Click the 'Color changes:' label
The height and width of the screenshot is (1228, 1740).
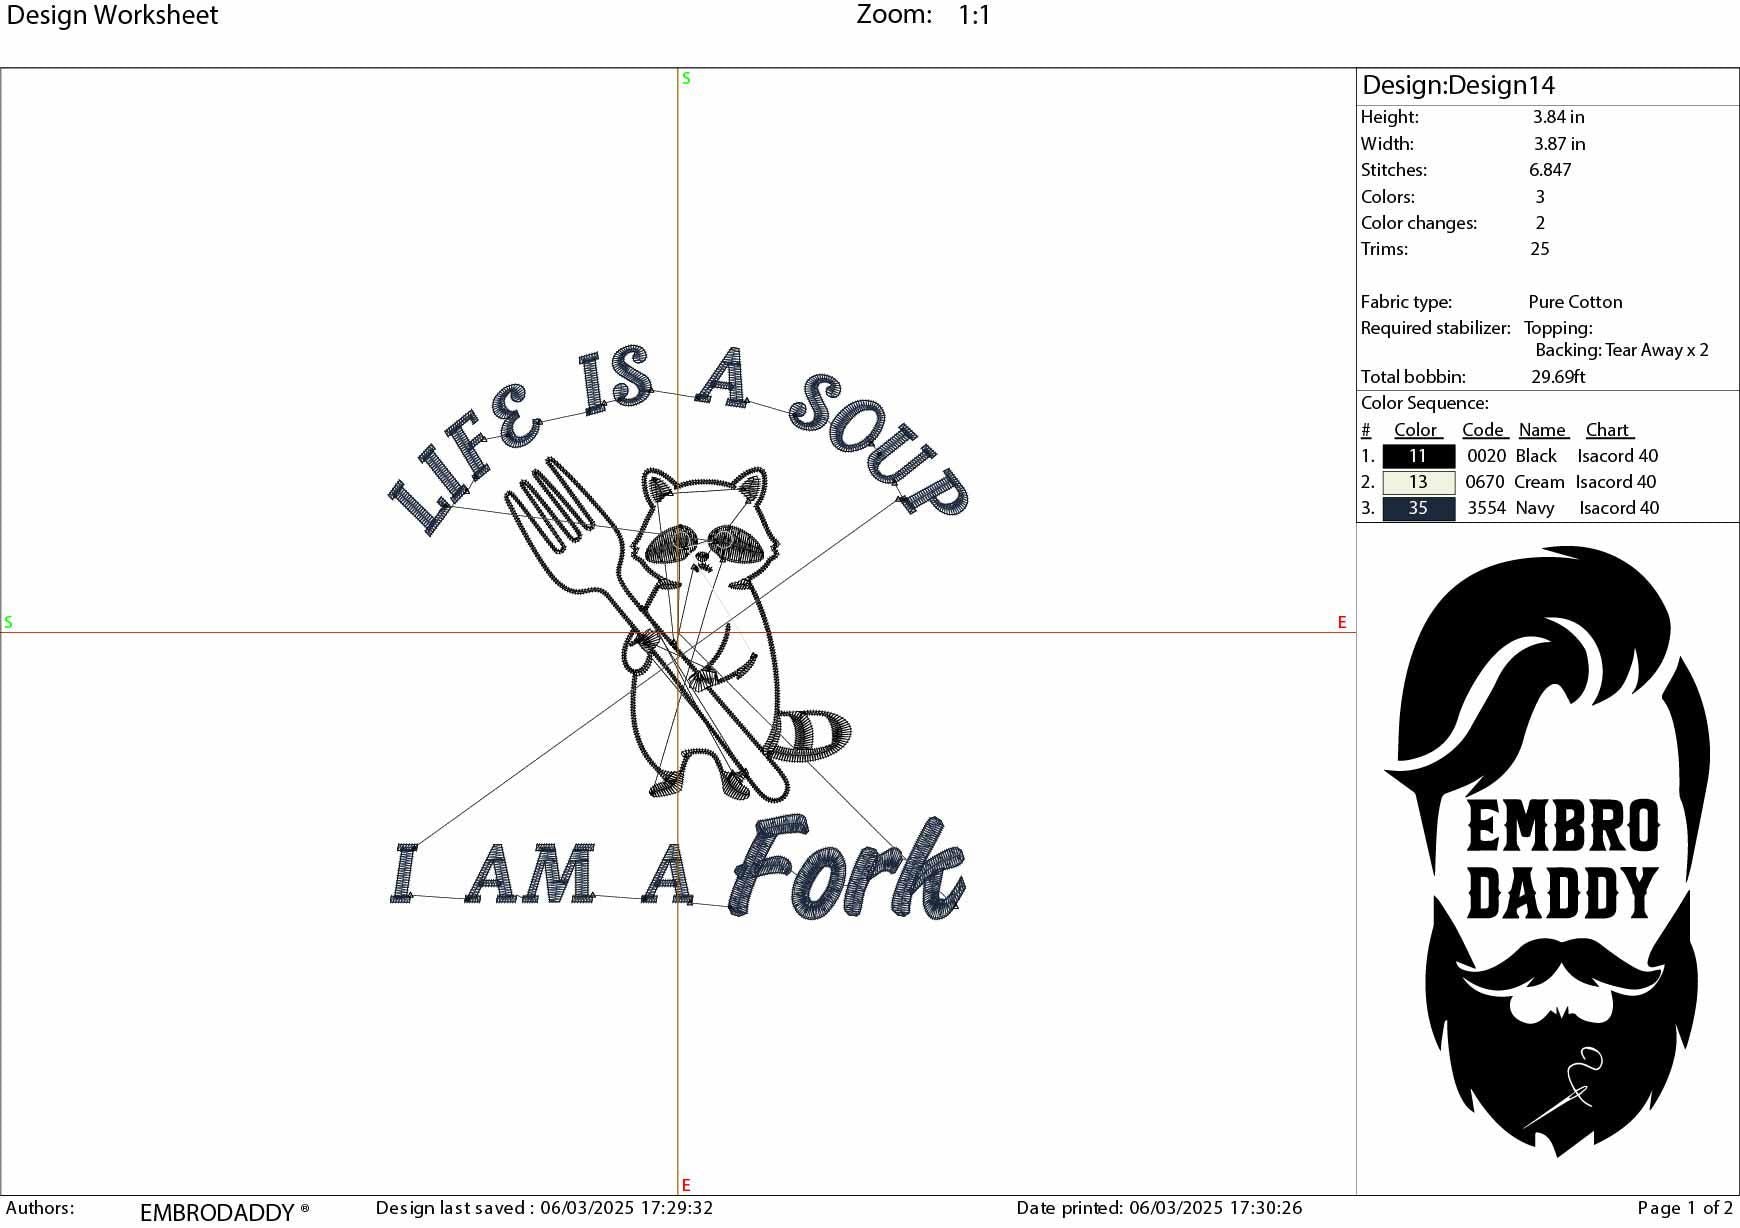click(1418, 223)
